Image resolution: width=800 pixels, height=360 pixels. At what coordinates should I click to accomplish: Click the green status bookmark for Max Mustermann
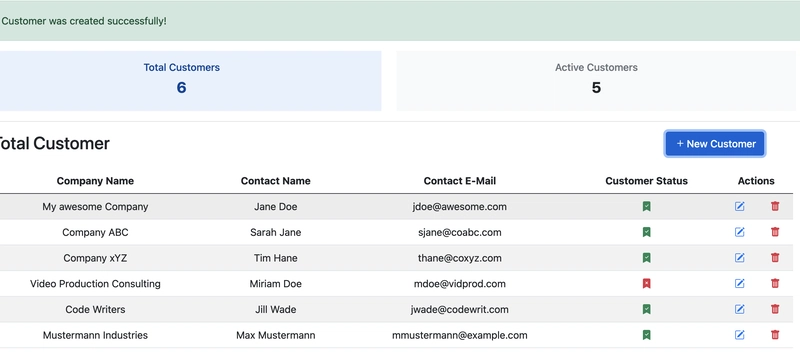(646, 335)
